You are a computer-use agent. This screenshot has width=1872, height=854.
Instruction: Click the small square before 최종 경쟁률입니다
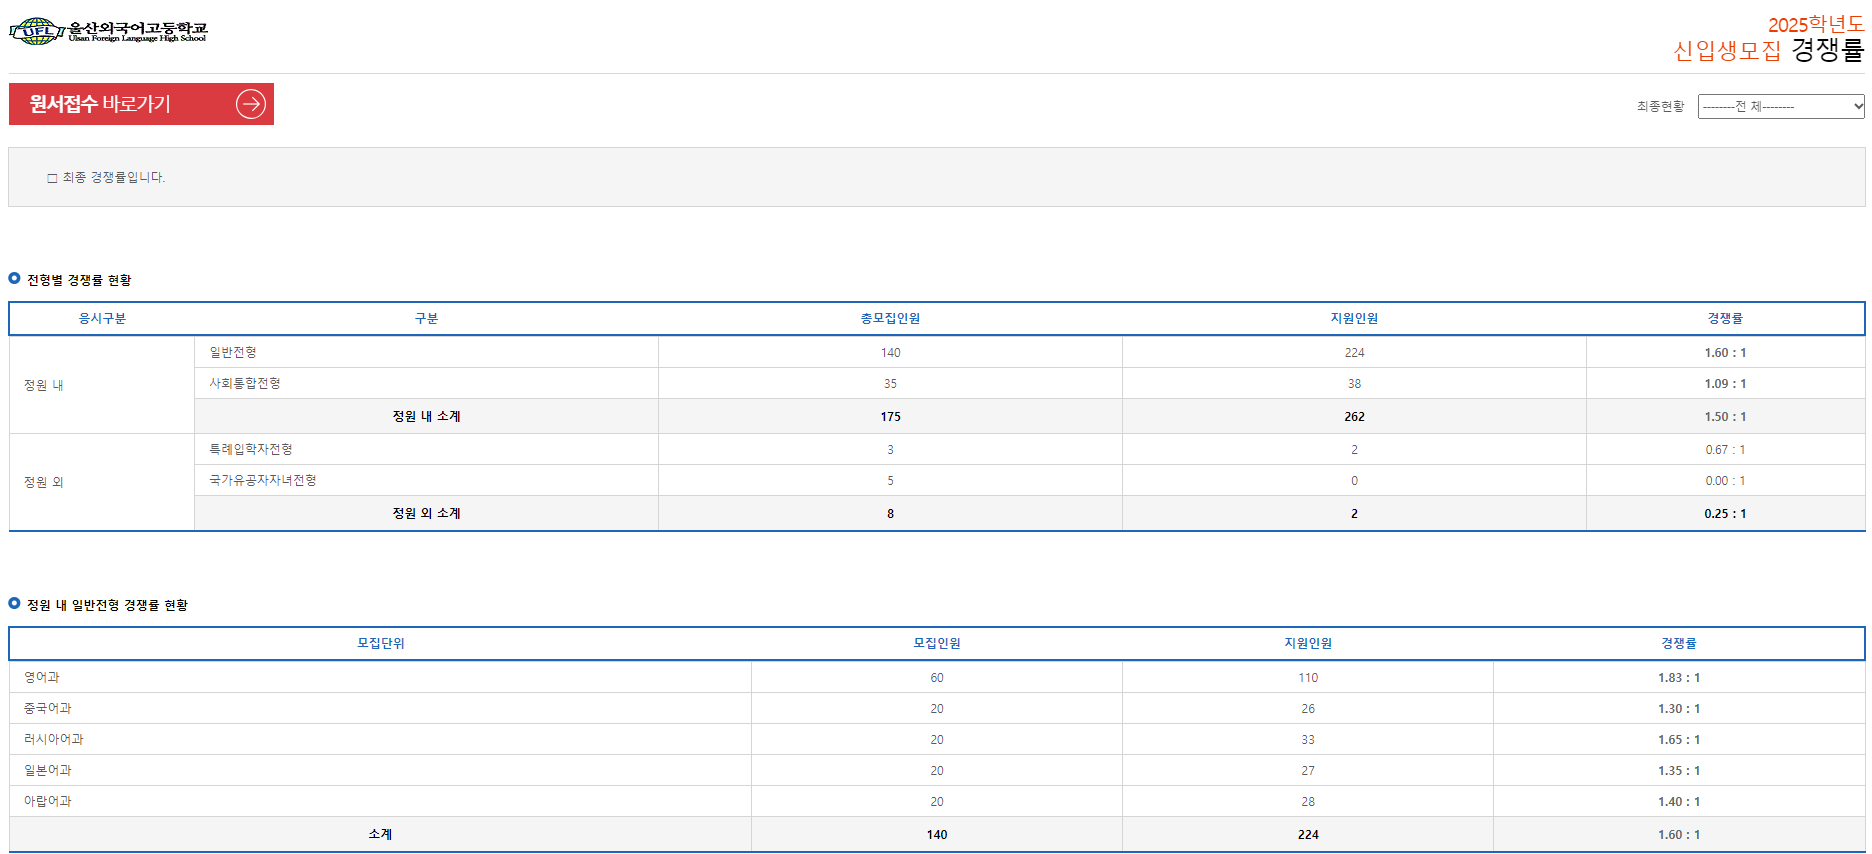pos(52,178)
